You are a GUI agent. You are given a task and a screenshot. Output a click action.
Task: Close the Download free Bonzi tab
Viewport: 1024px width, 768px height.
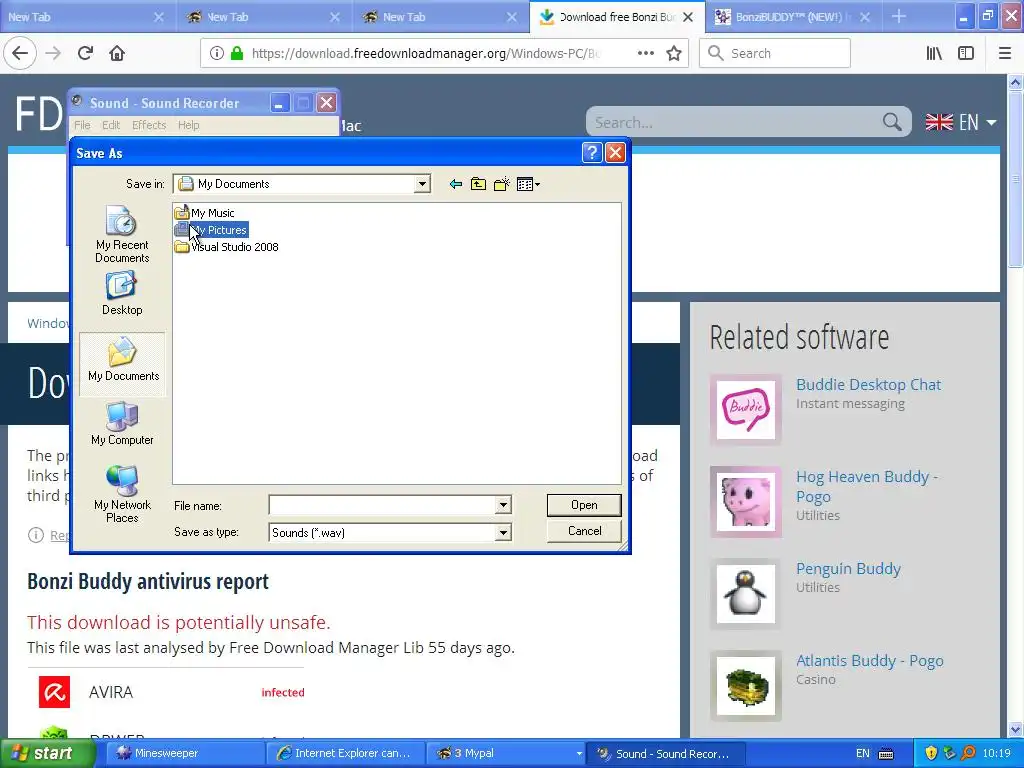tap(688, 17)
